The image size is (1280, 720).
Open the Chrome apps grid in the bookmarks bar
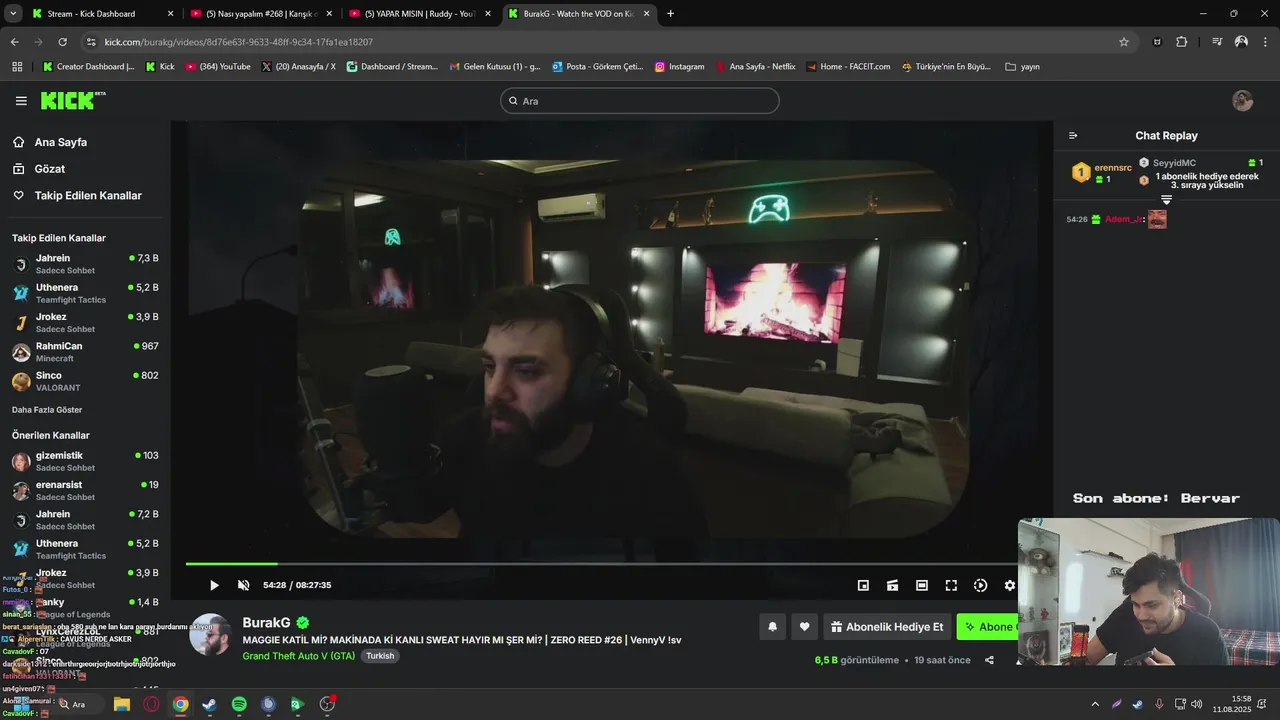pos(17,67)
